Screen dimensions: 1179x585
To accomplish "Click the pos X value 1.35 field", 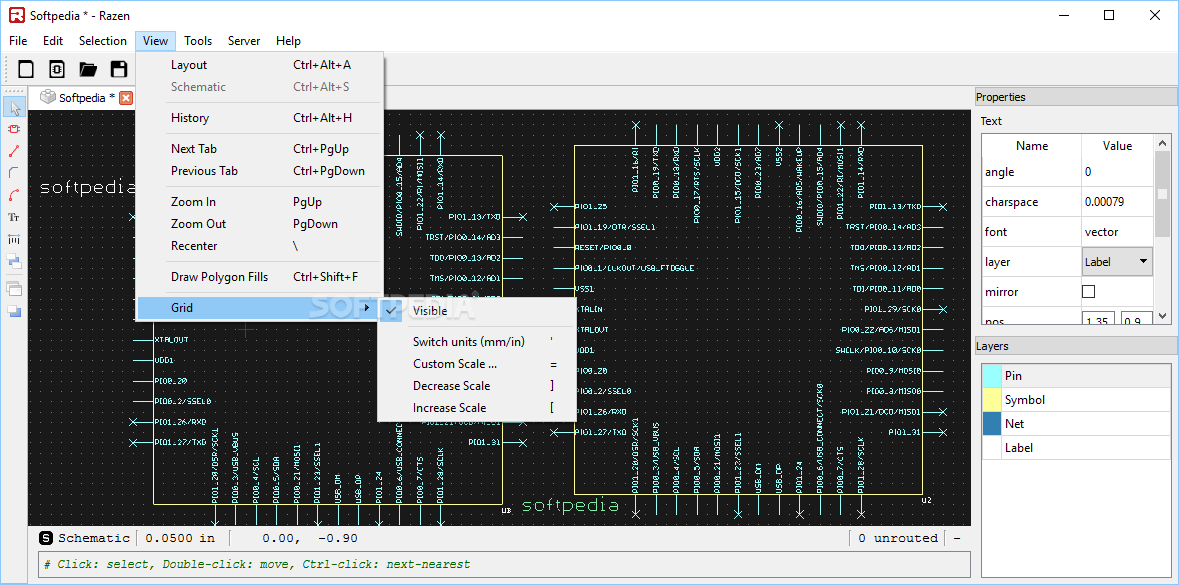I will pos(1100,320).
